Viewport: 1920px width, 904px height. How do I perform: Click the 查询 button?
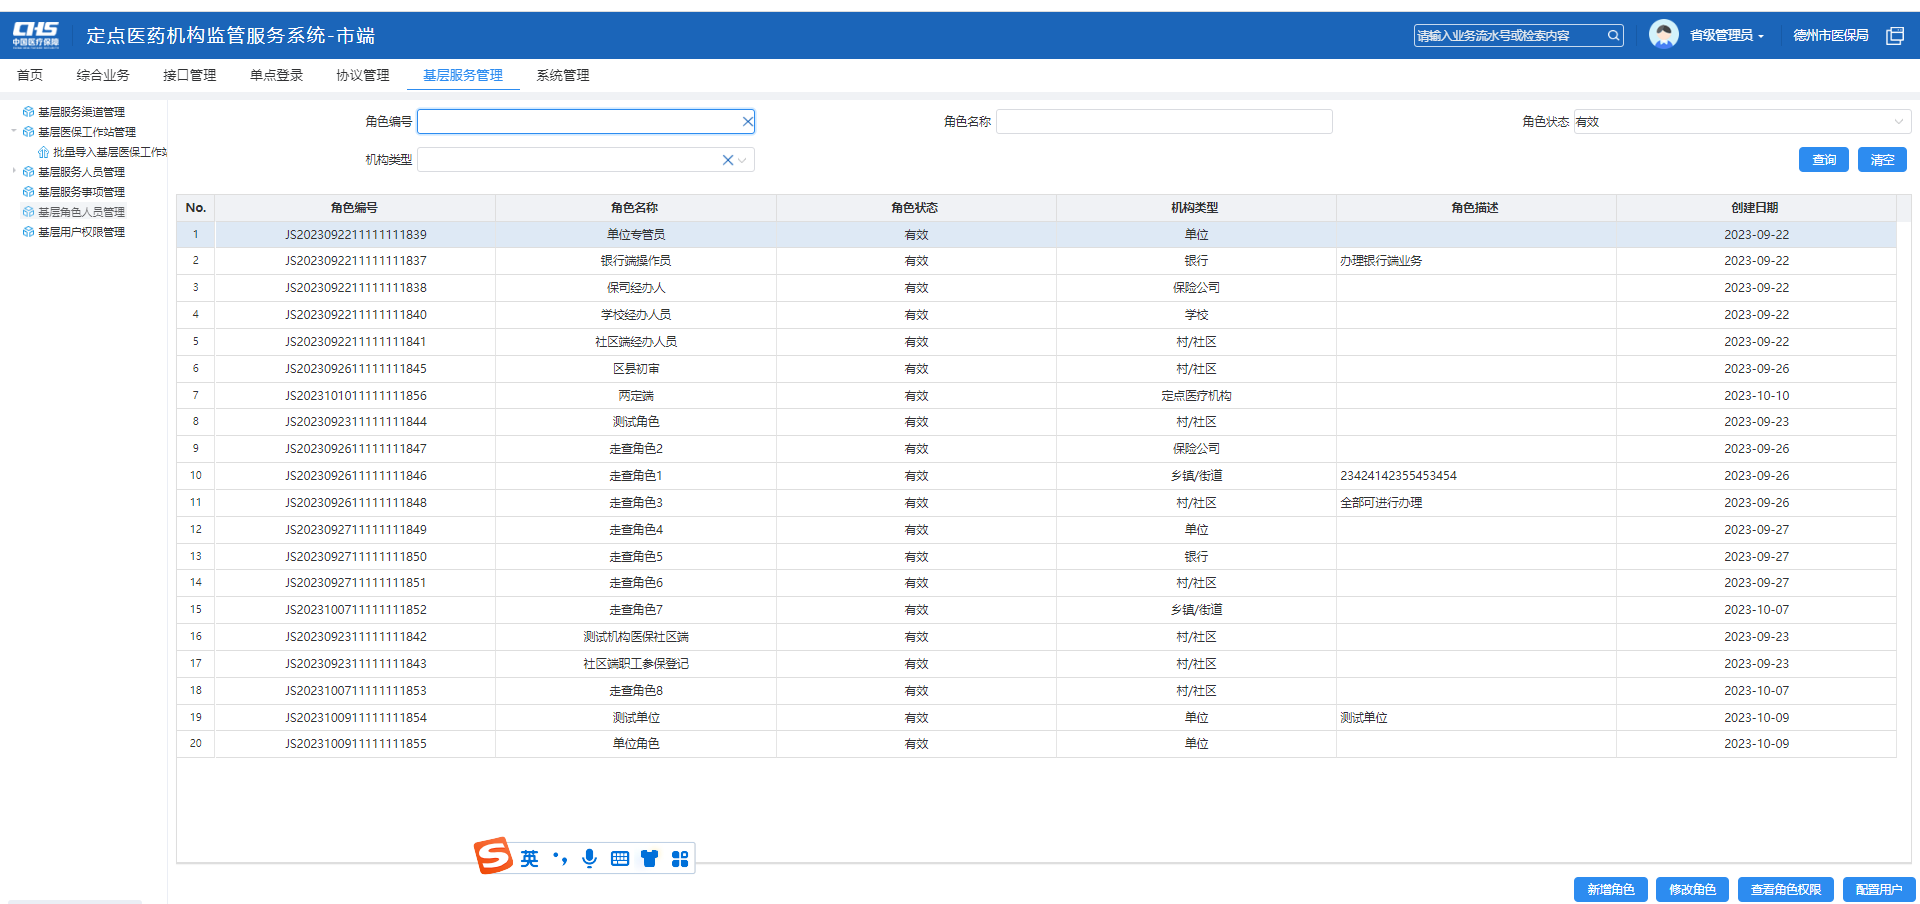(x=1823, y=160)
